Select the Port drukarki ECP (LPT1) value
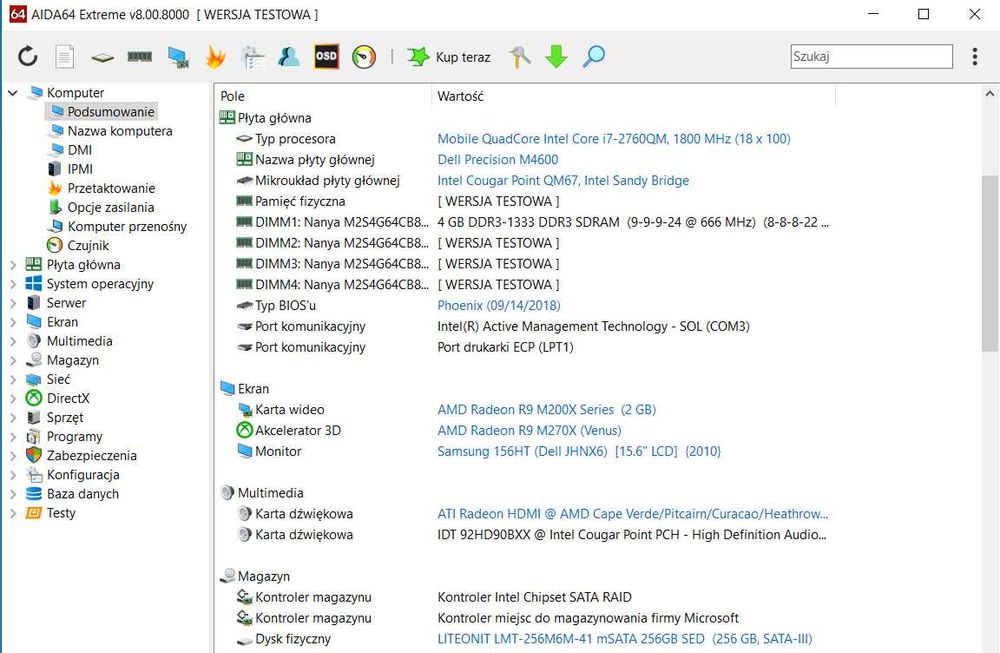The width and height of the screenshot is (1000, 653). pyautogui.click(x=505, y=347)
